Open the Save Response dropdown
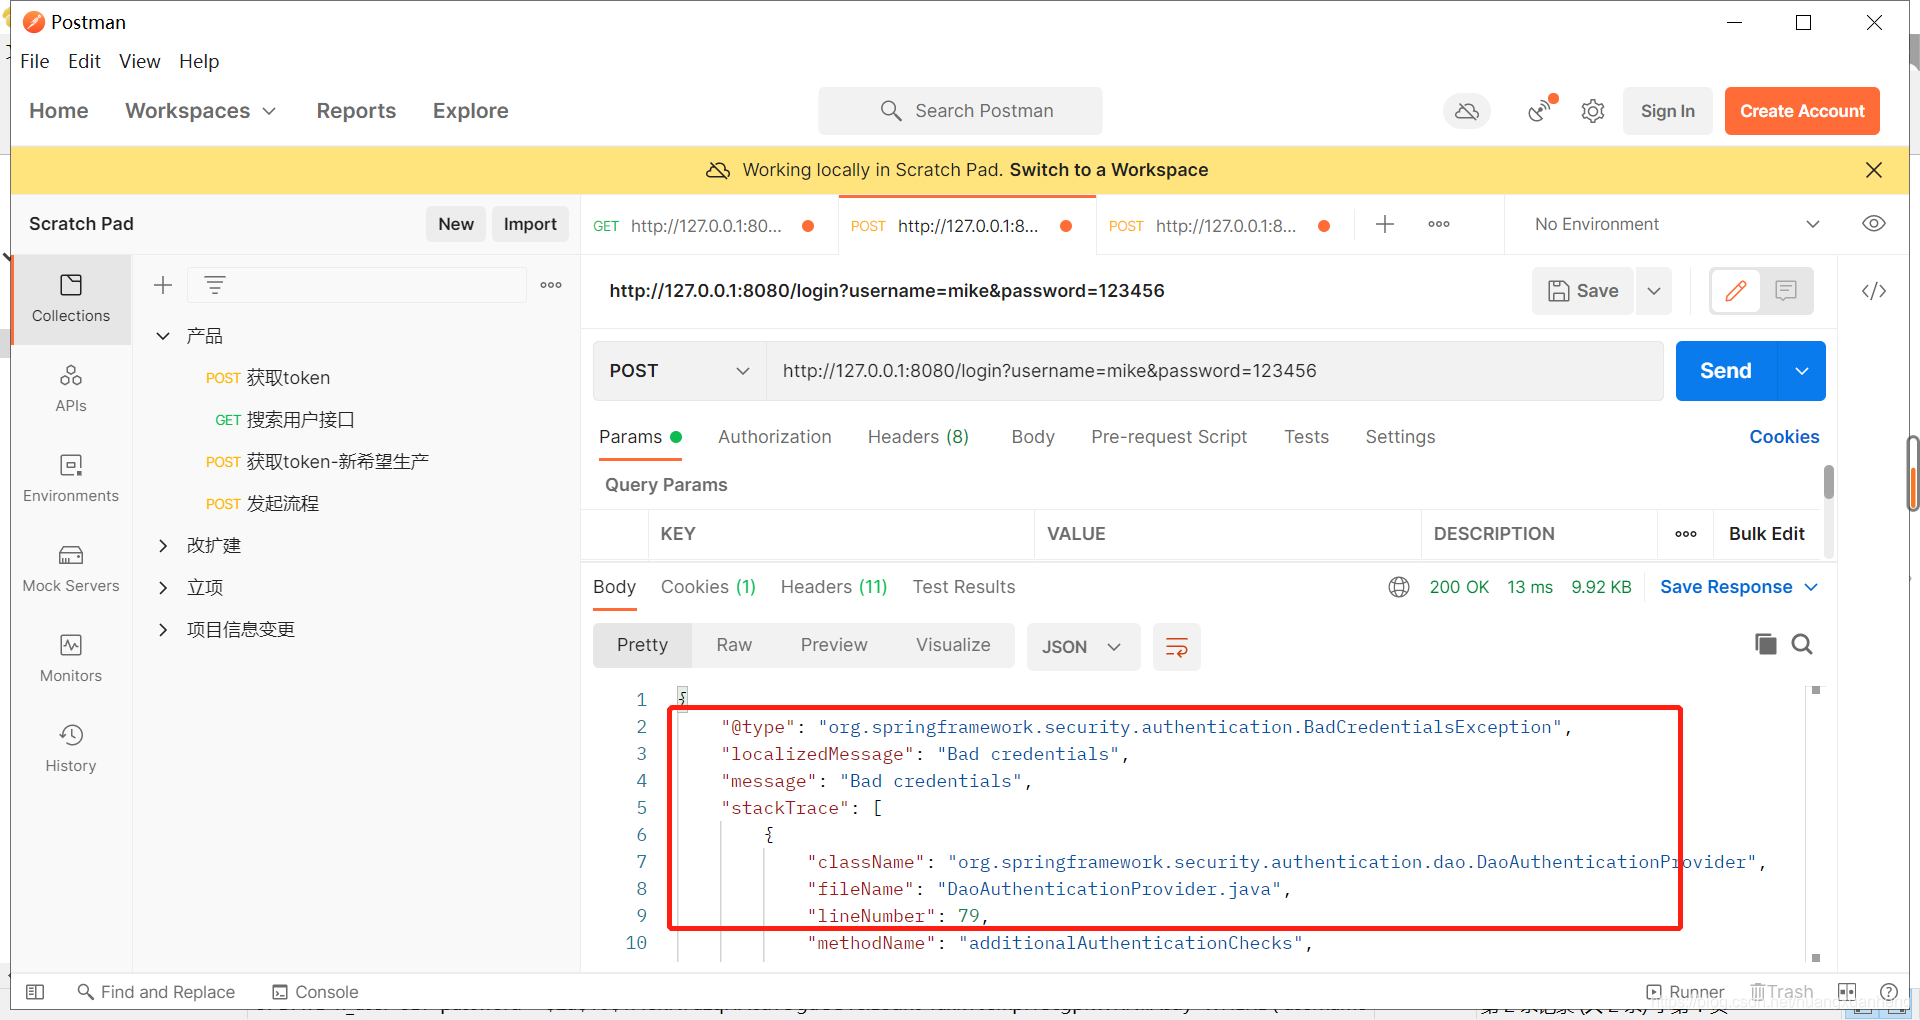Viewport: 1920px width, 1020px height. click(1739, 587)
